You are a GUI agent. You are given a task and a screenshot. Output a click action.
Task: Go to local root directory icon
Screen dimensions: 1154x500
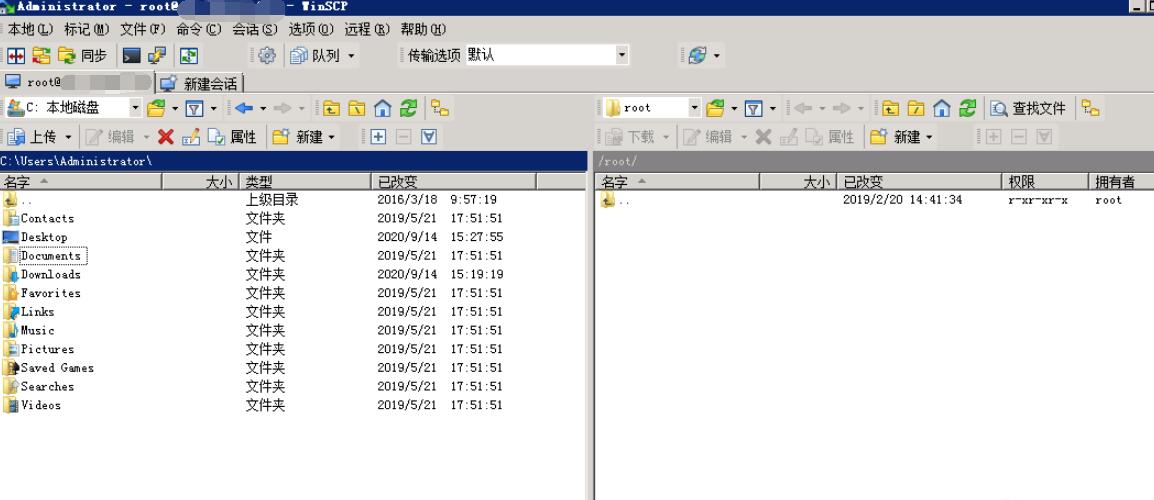coord(357,108)
